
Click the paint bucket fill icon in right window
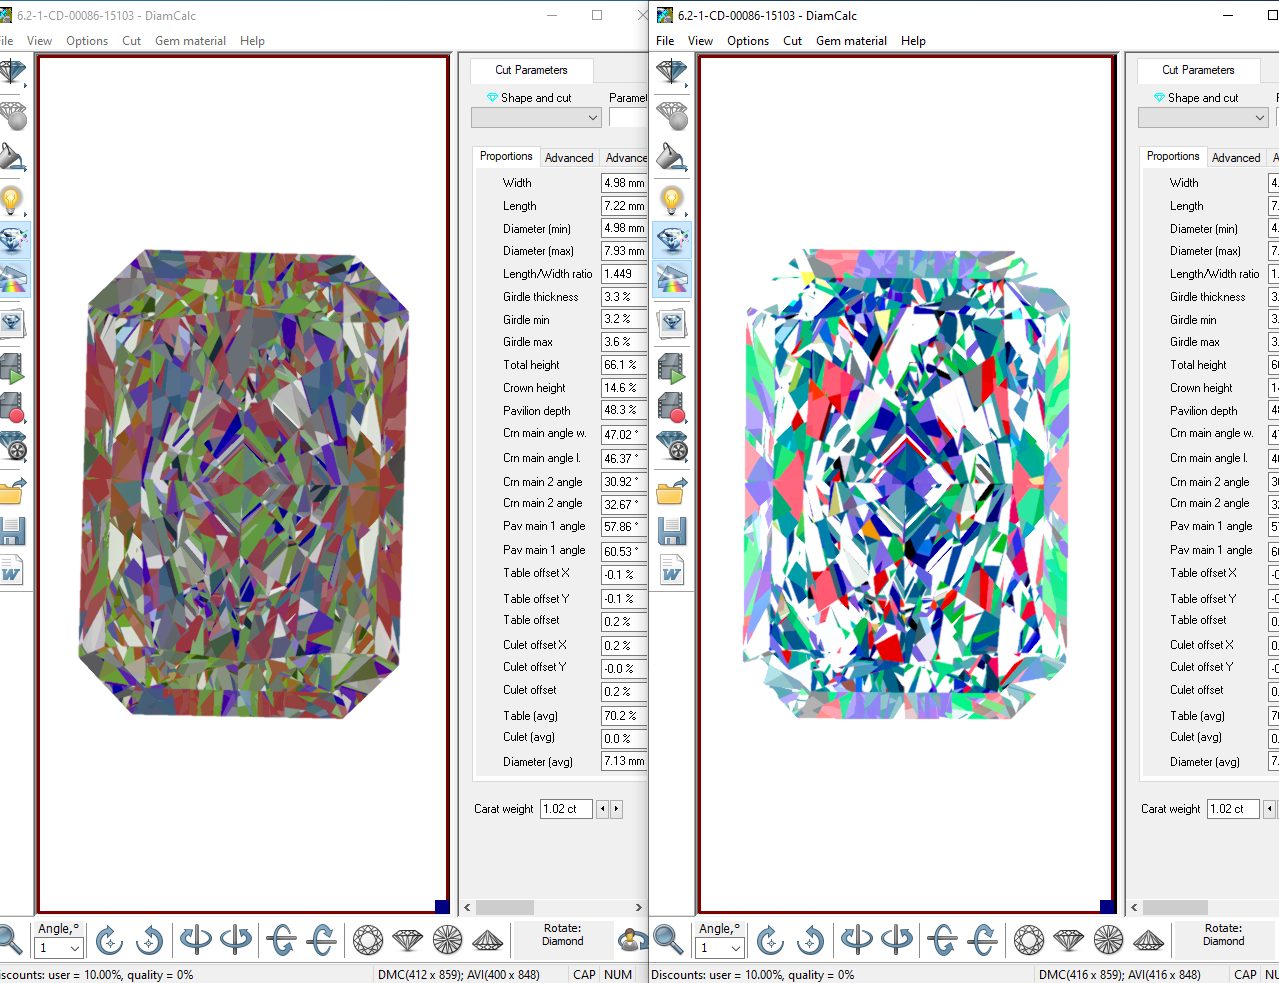pos(671,159)
